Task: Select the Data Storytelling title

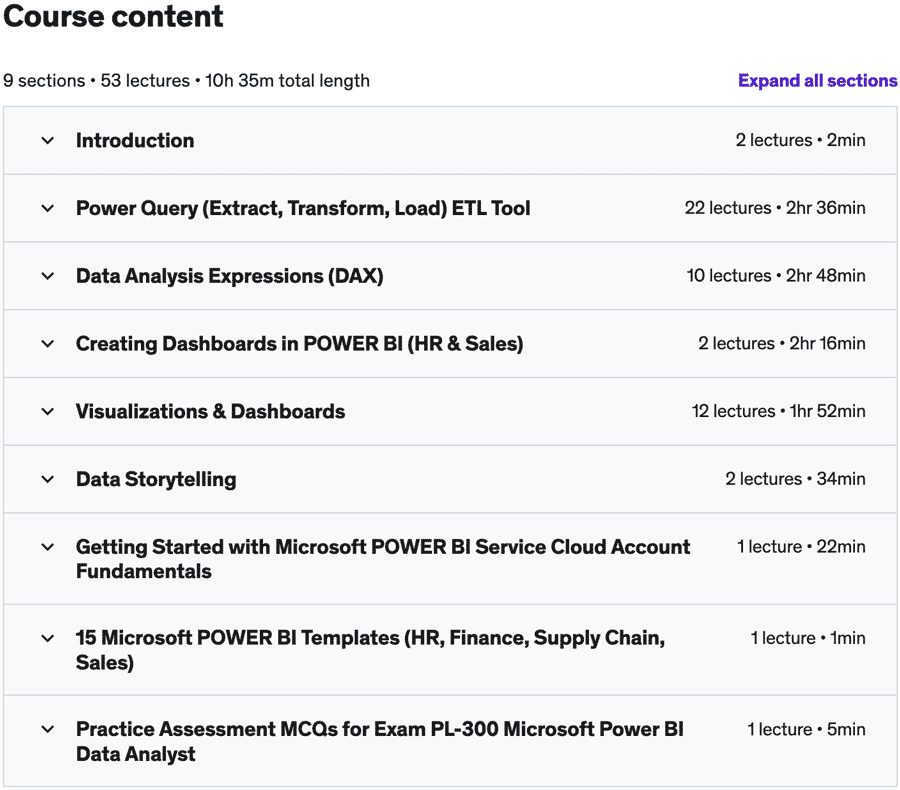Action: pos(156,479)
